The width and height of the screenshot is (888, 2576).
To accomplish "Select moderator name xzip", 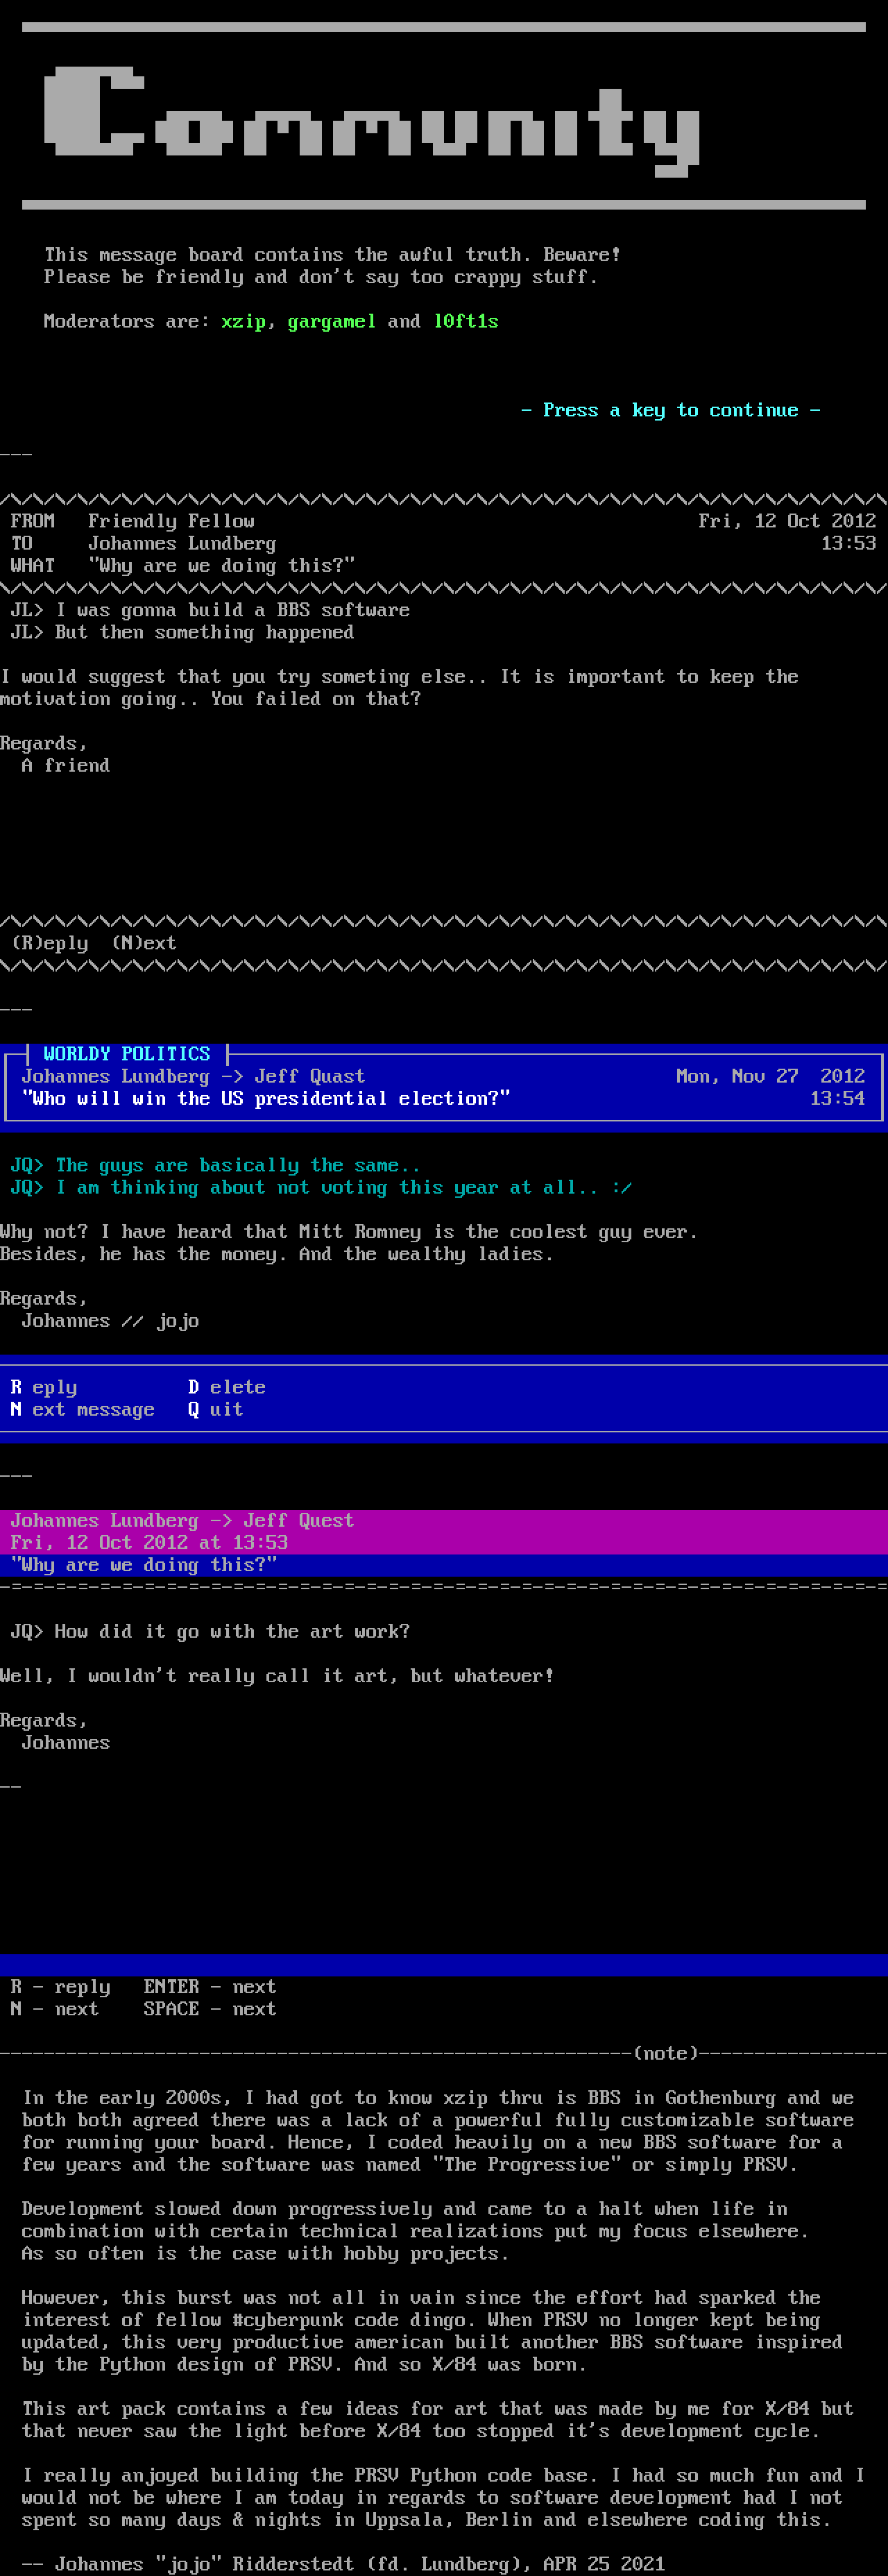I will pyautogui.click(x=243, y=321).
